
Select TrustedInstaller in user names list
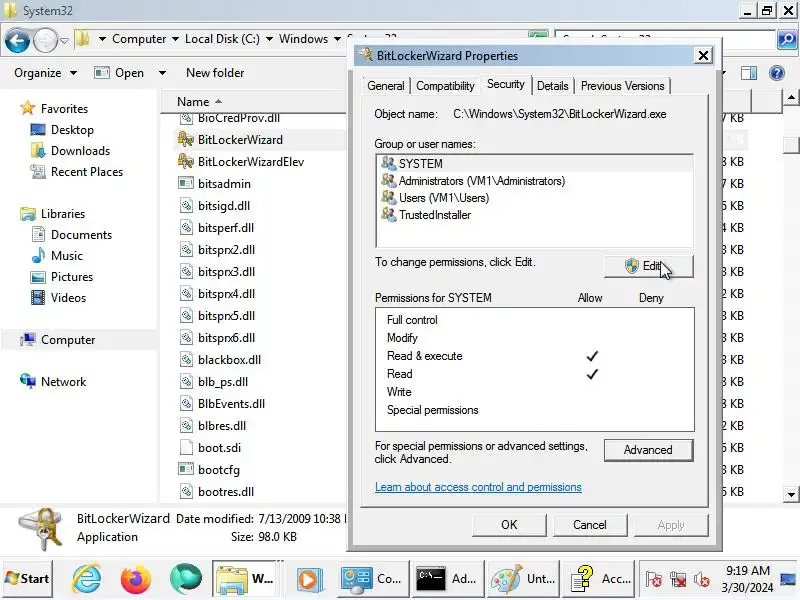click(x=535, y=215)
